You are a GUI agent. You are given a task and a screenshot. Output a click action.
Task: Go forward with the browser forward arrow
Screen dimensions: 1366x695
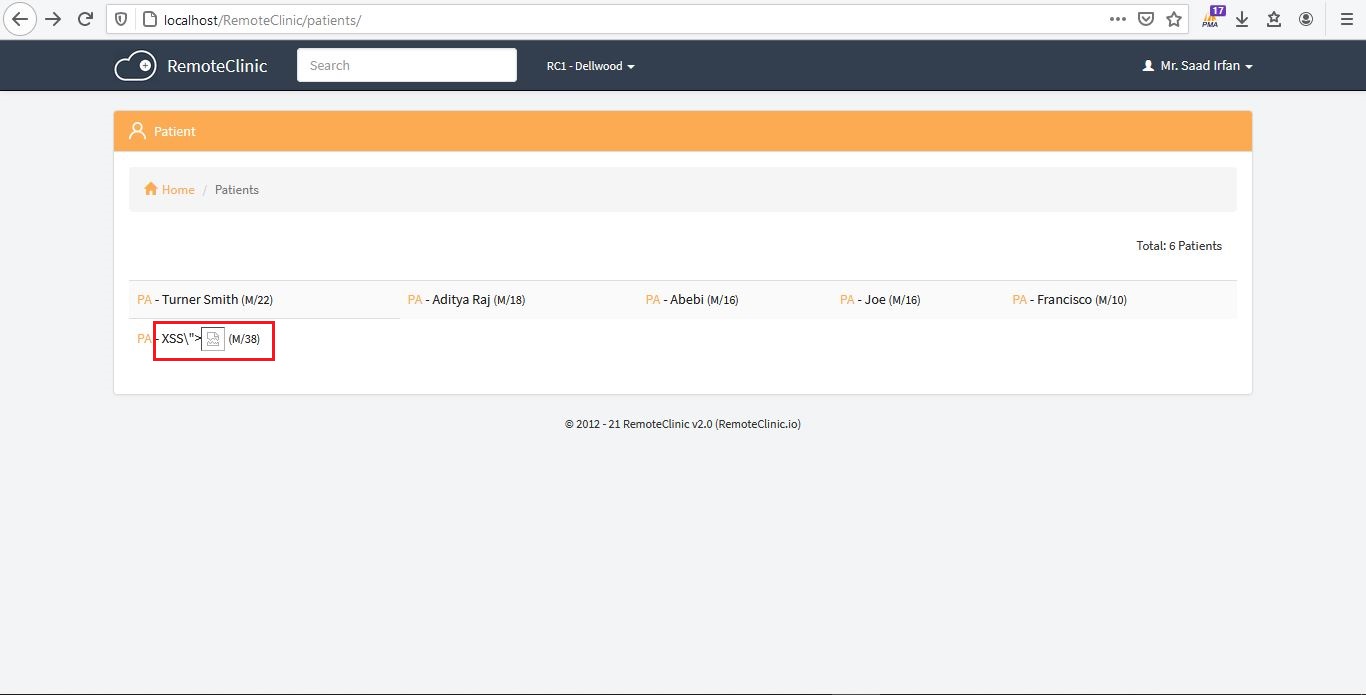coord(53,19)
